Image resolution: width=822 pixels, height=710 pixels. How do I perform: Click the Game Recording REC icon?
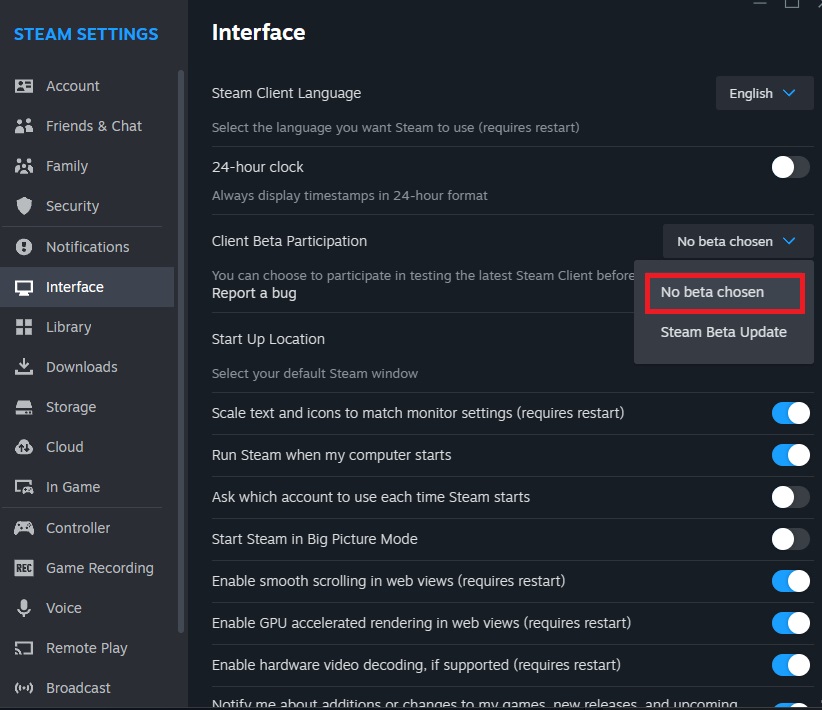[24, 568]
